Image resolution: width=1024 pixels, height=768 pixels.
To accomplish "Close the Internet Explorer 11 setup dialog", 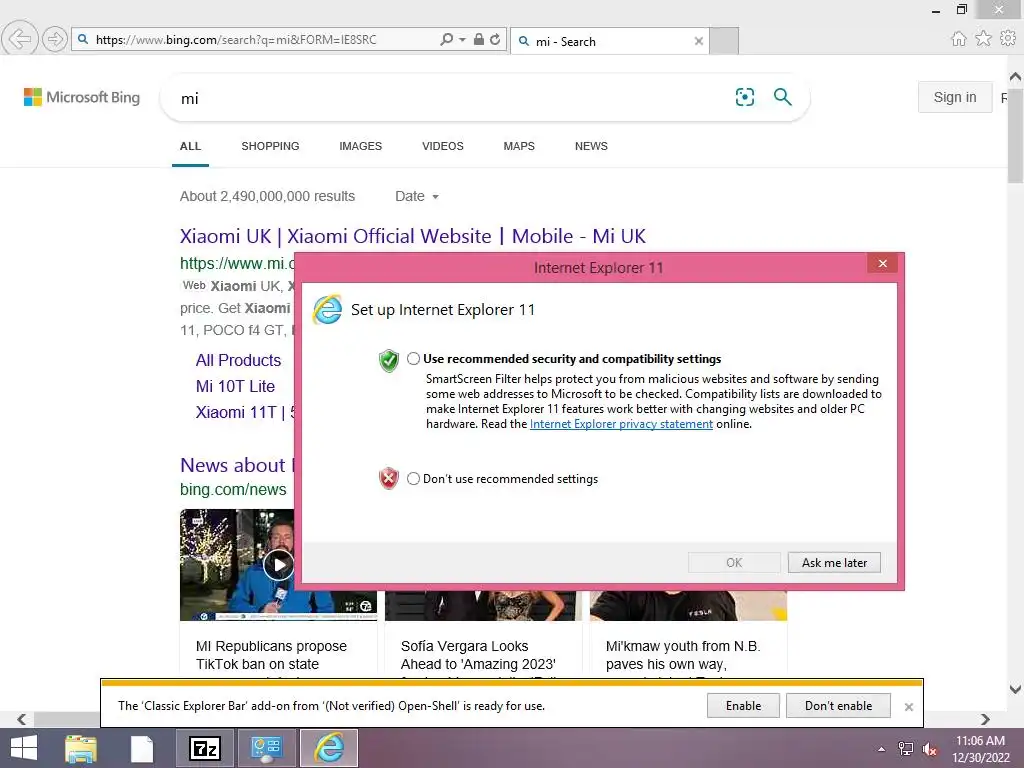I will click(882, 263).
